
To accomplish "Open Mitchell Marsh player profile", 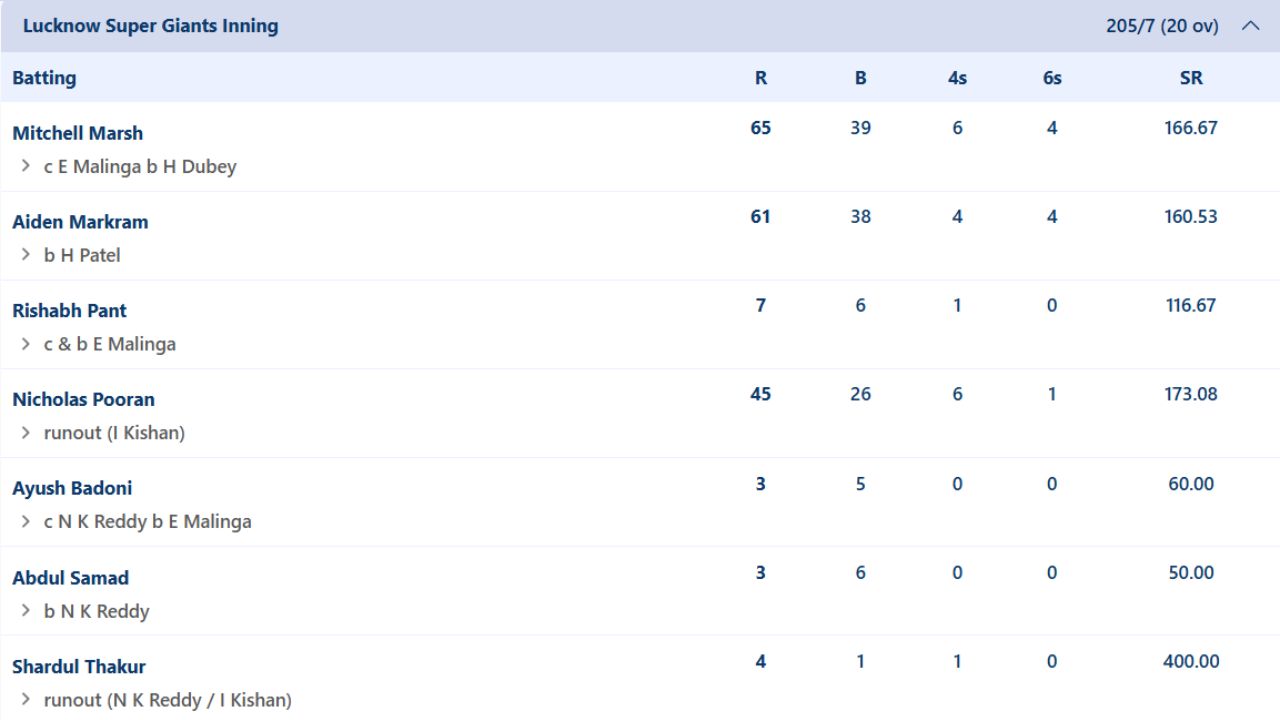I will 77,133.
